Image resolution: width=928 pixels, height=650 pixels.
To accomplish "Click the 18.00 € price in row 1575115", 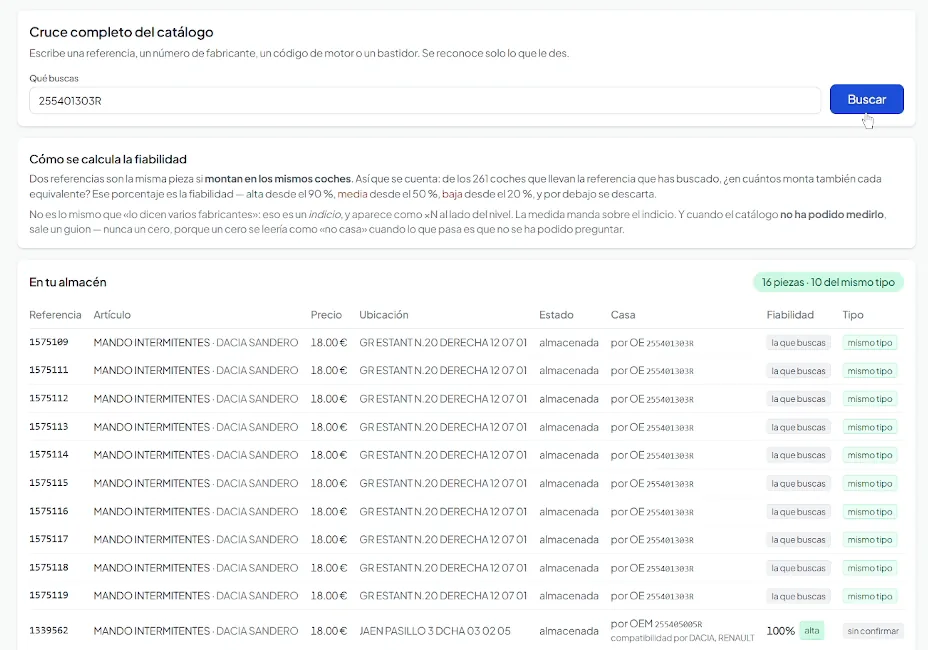I will (x=328, y=483).
